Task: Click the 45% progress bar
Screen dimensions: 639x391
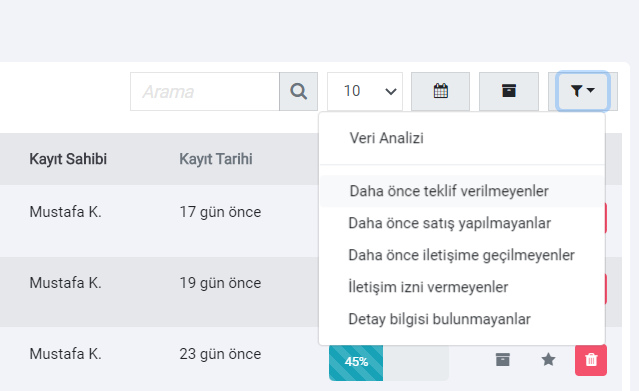Action: (x=389, y=362)
